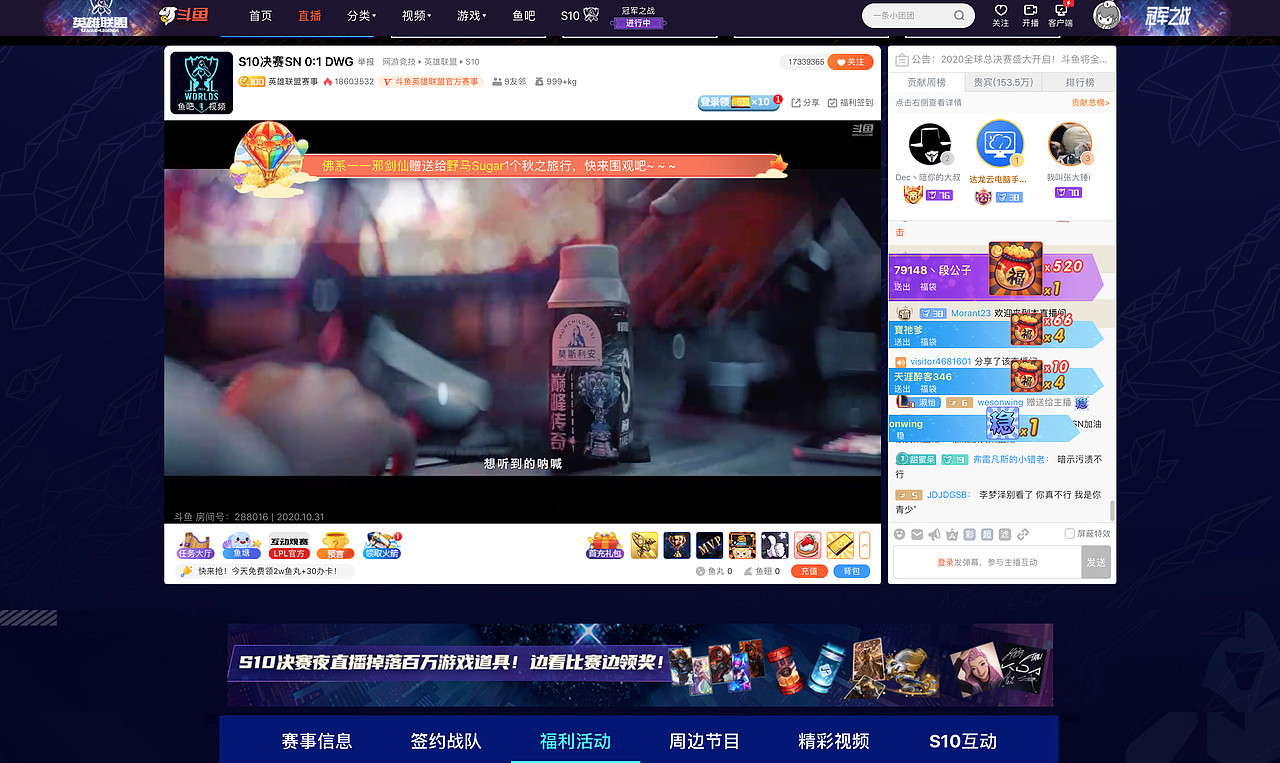This screenshot has height=763, width=1280.
Task: Open the emoji picker in chat toolbar
Action: 900,534
